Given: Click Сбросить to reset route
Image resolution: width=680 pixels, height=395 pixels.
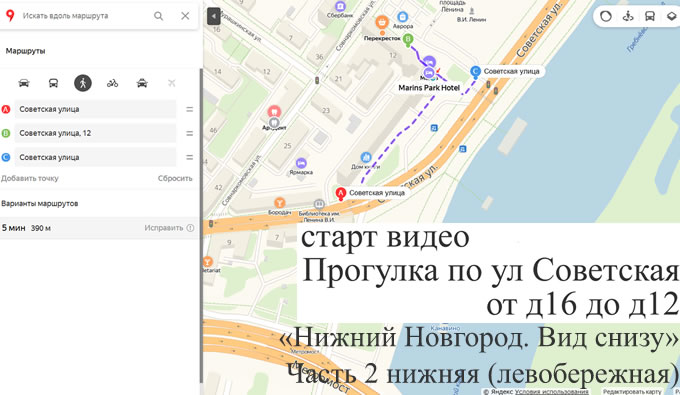Looking at the screenshot, I should (x=175, y=178).
